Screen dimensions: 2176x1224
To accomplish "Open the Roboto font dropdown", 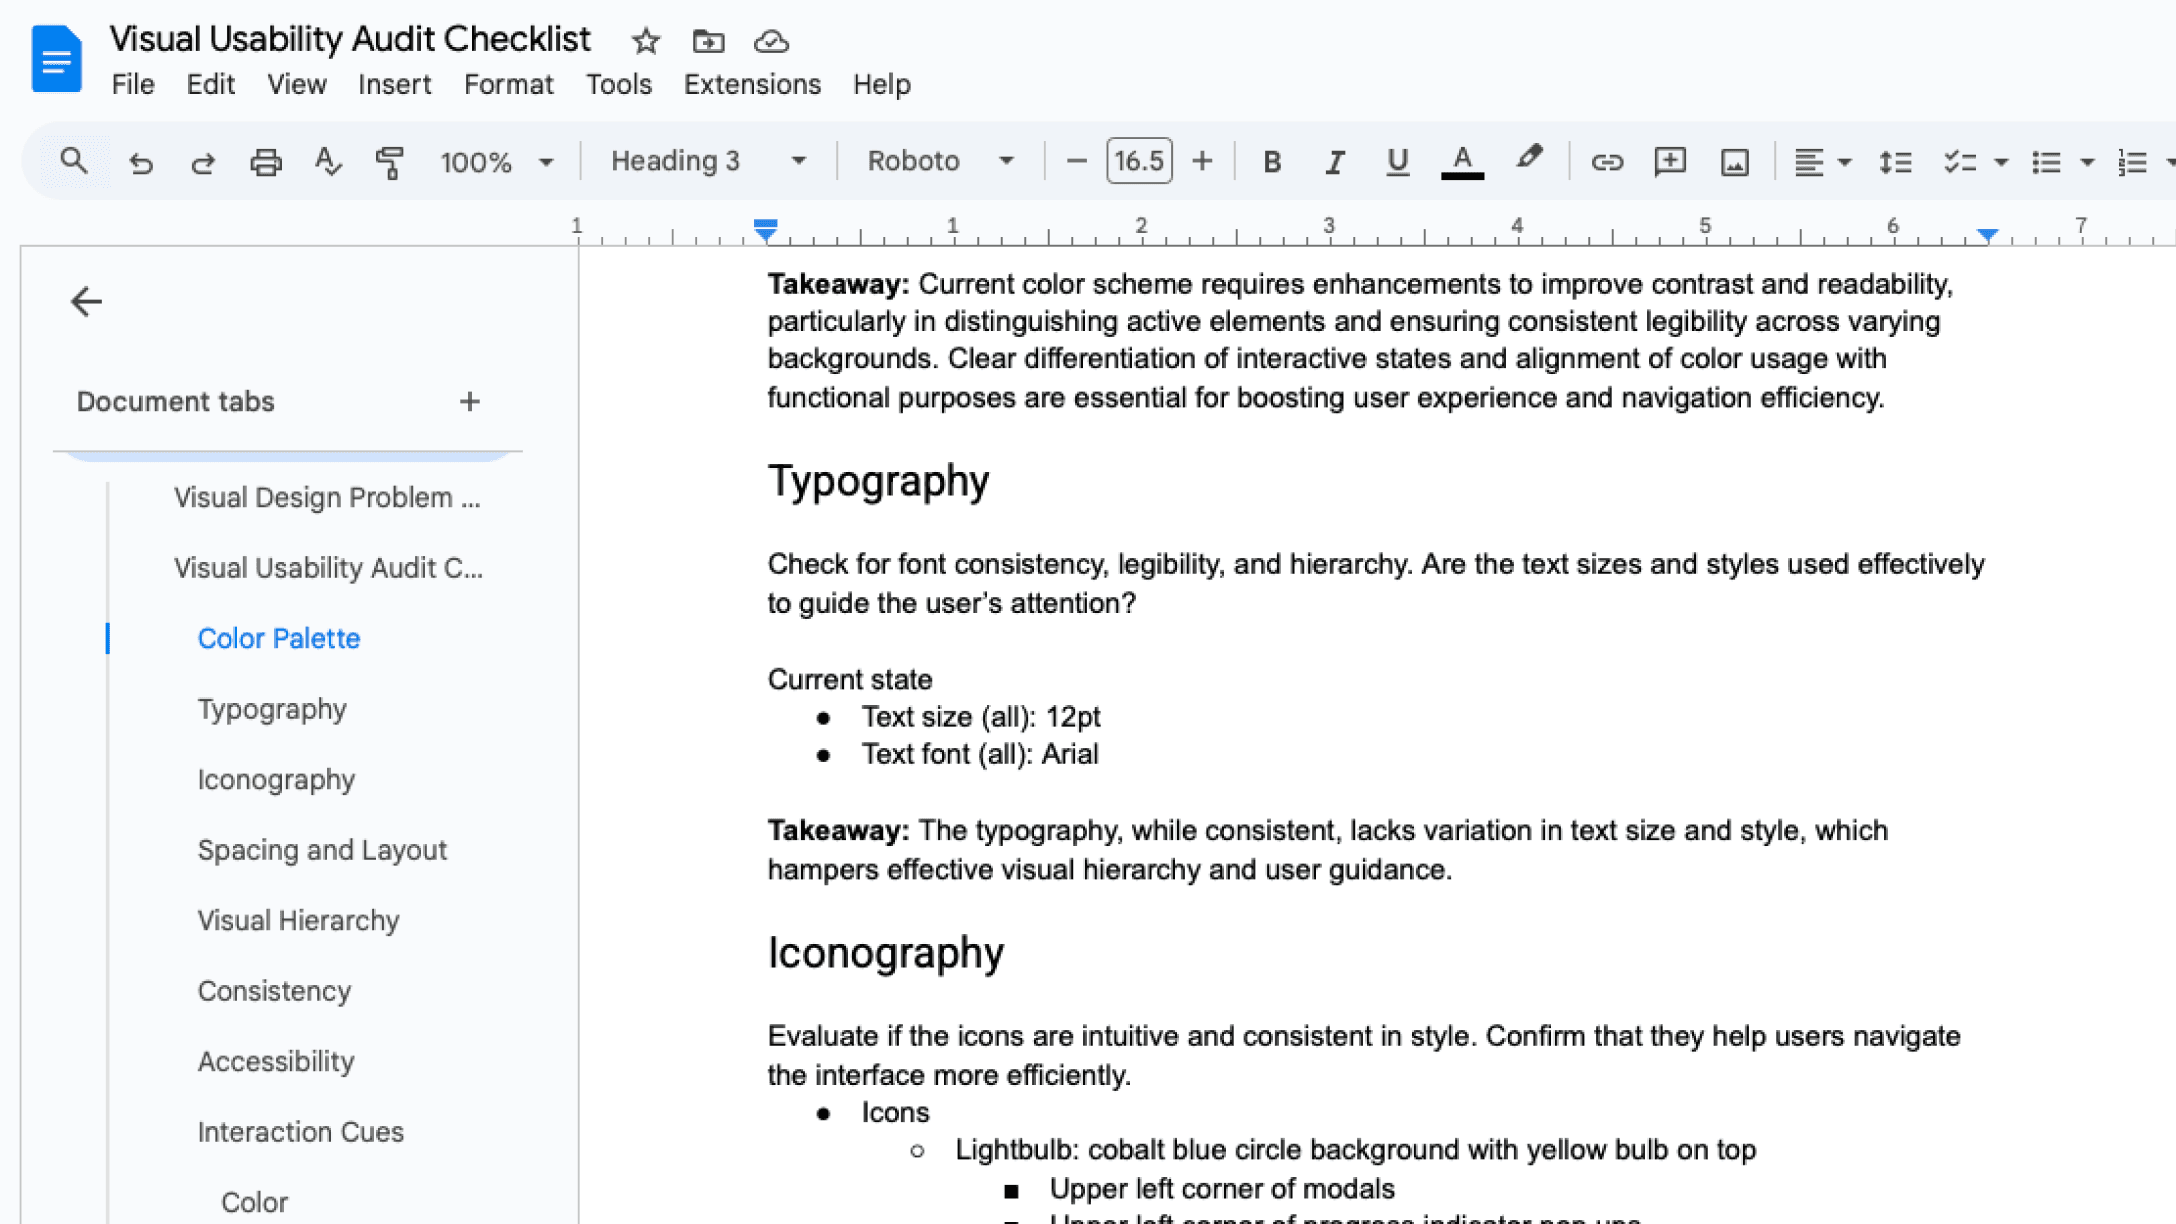I will pos(939,161).
